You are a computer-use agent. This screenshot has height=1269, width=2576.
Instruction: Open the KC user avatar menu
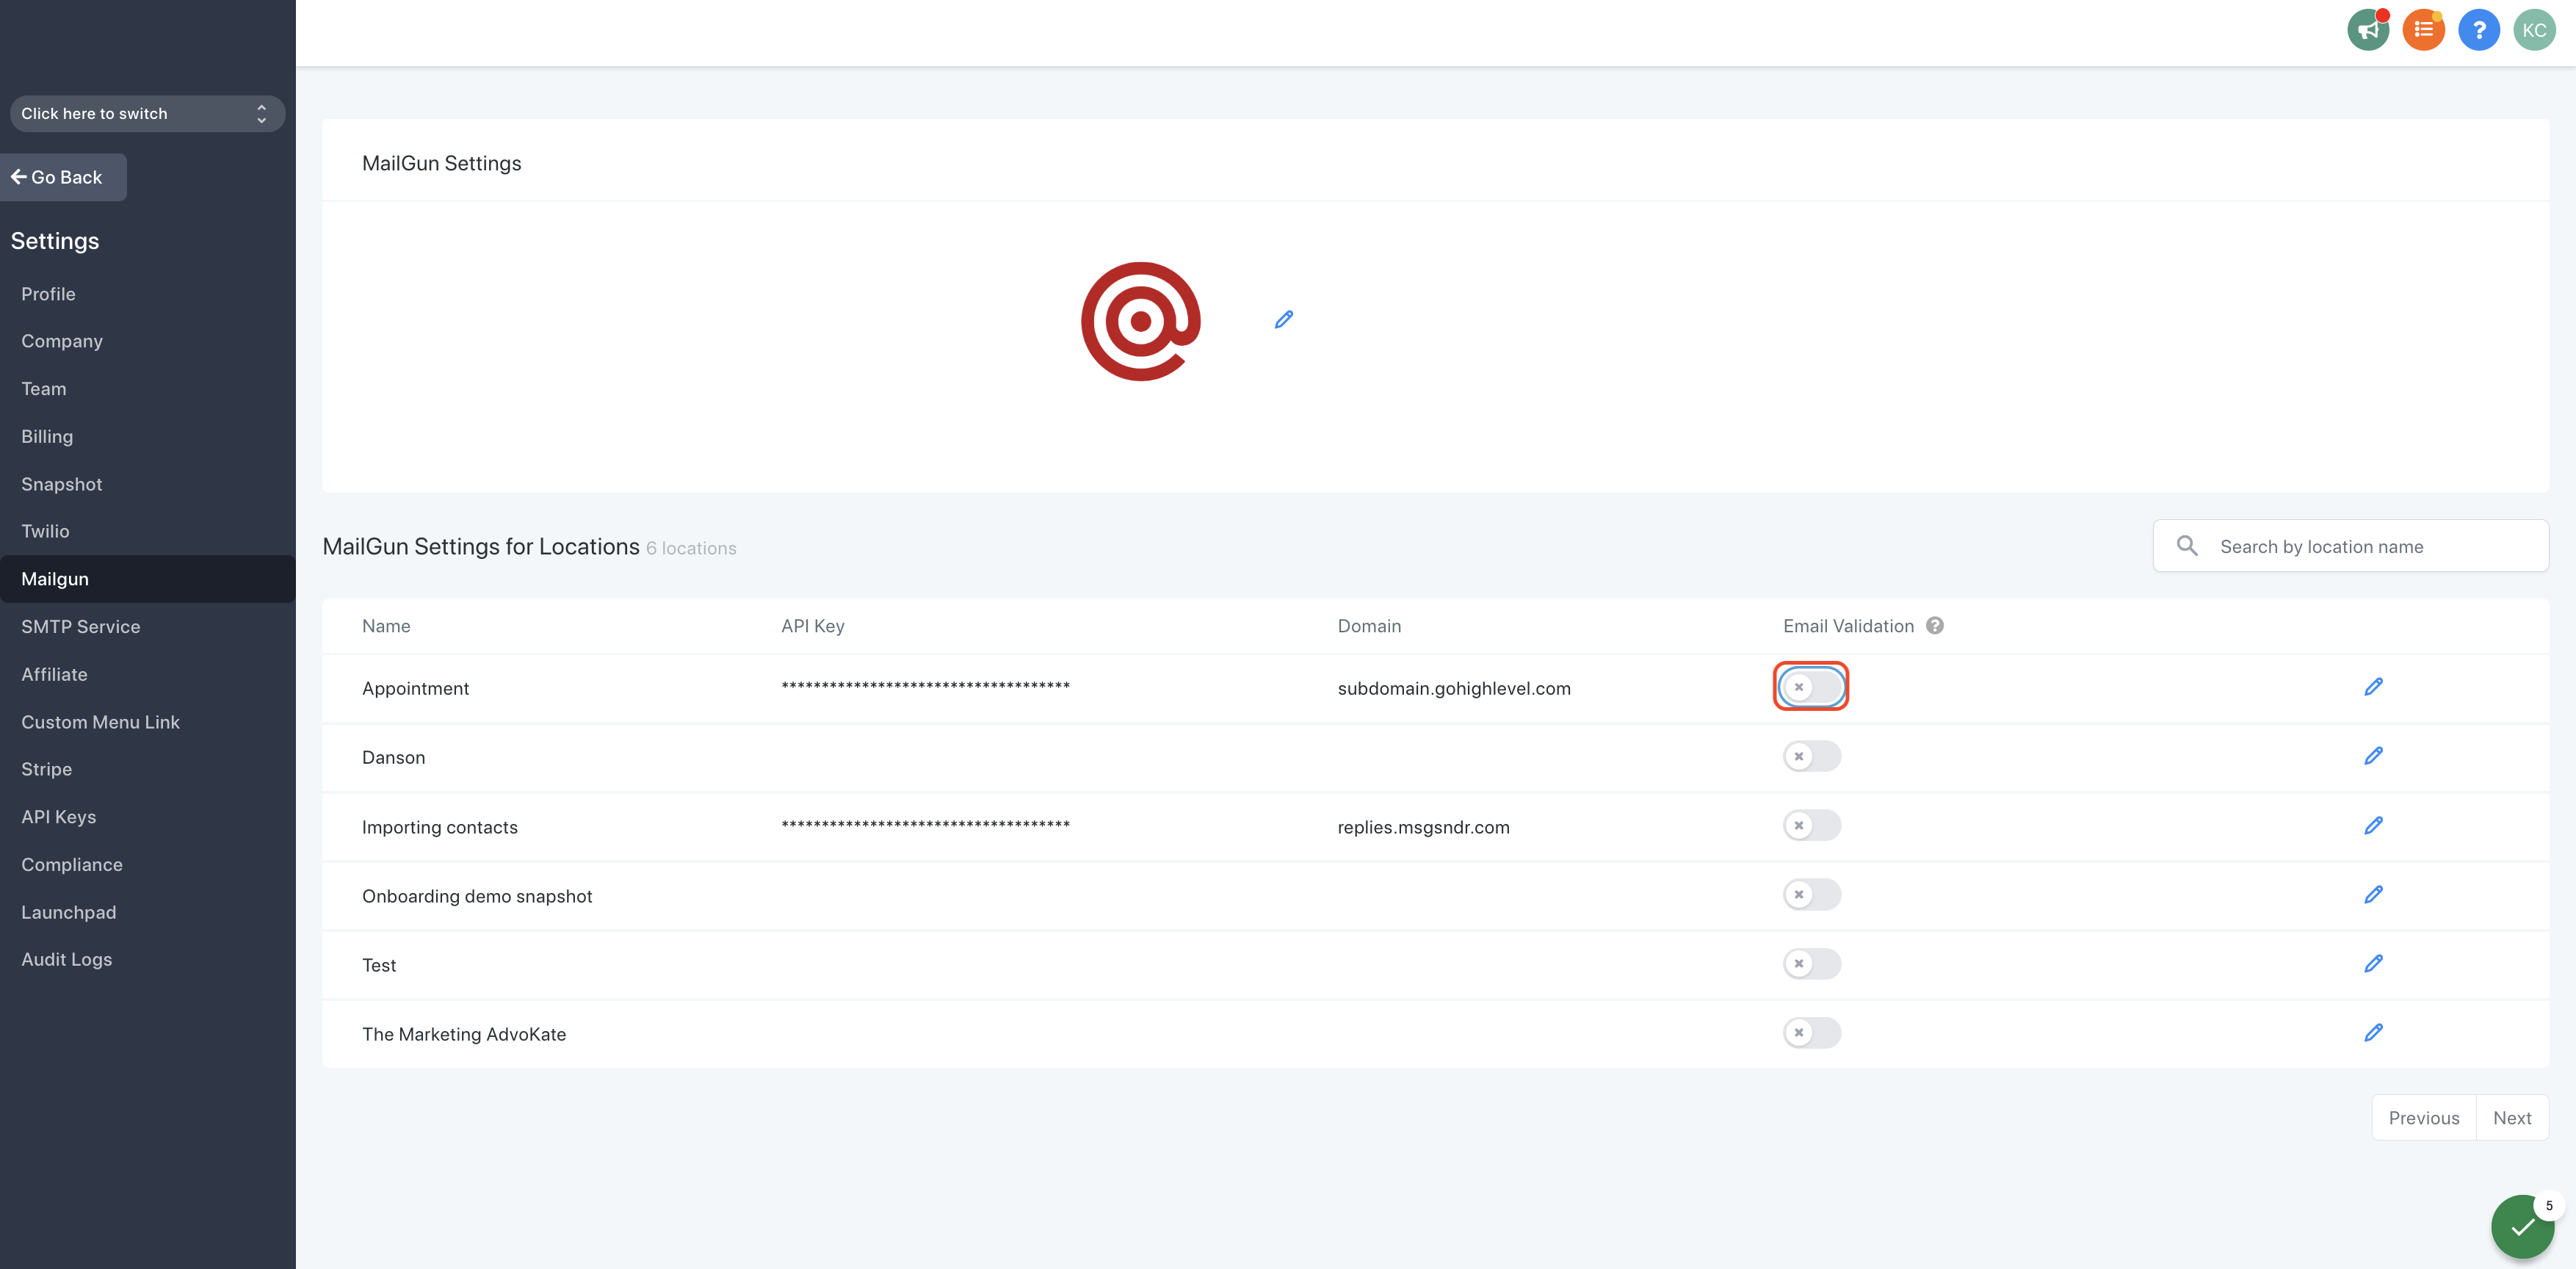click(2534, 30)
